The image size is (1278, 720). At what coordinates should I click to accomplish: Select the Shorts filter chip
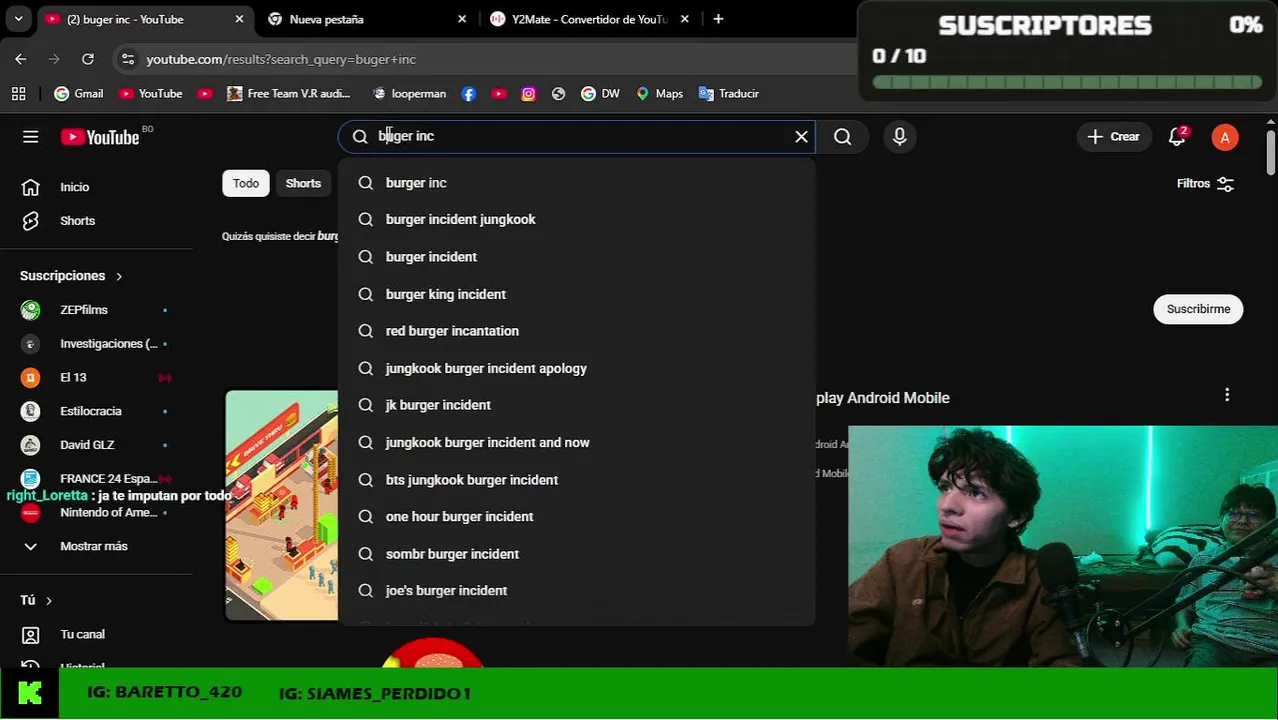coord(303,183)
